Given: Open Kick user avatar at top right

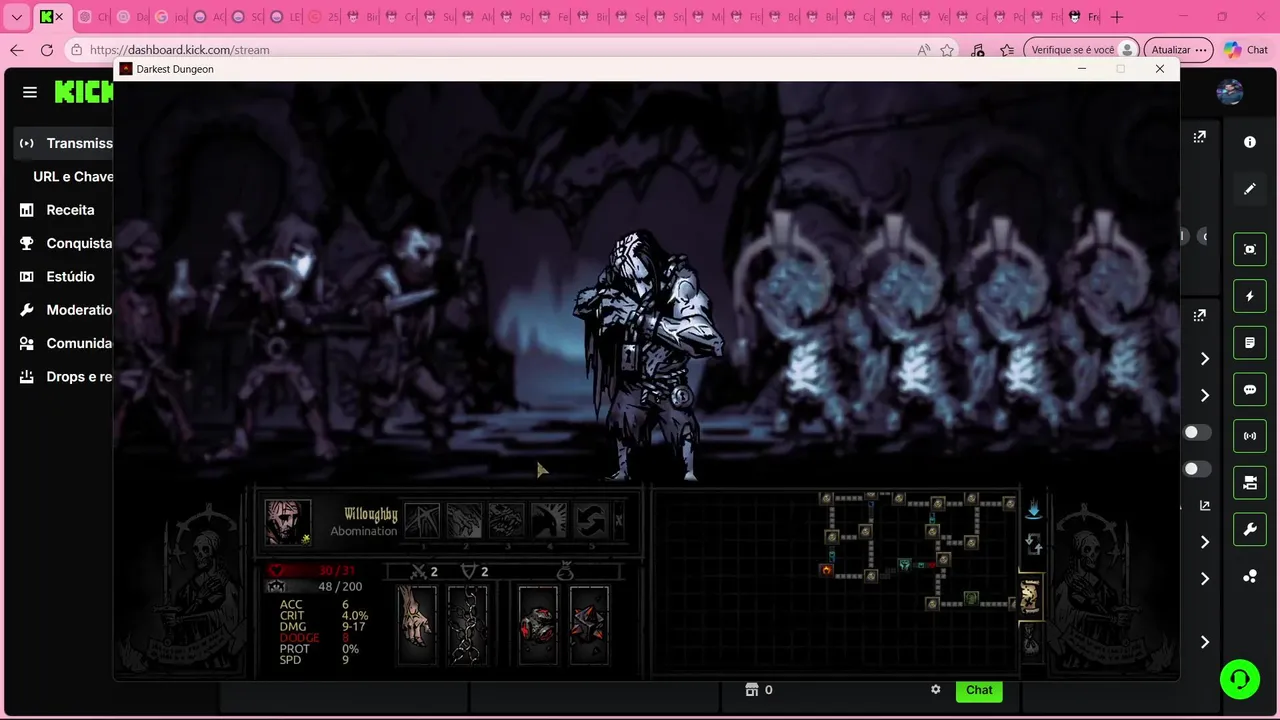Looking at the screenshot, I should tap(1229, 92).
